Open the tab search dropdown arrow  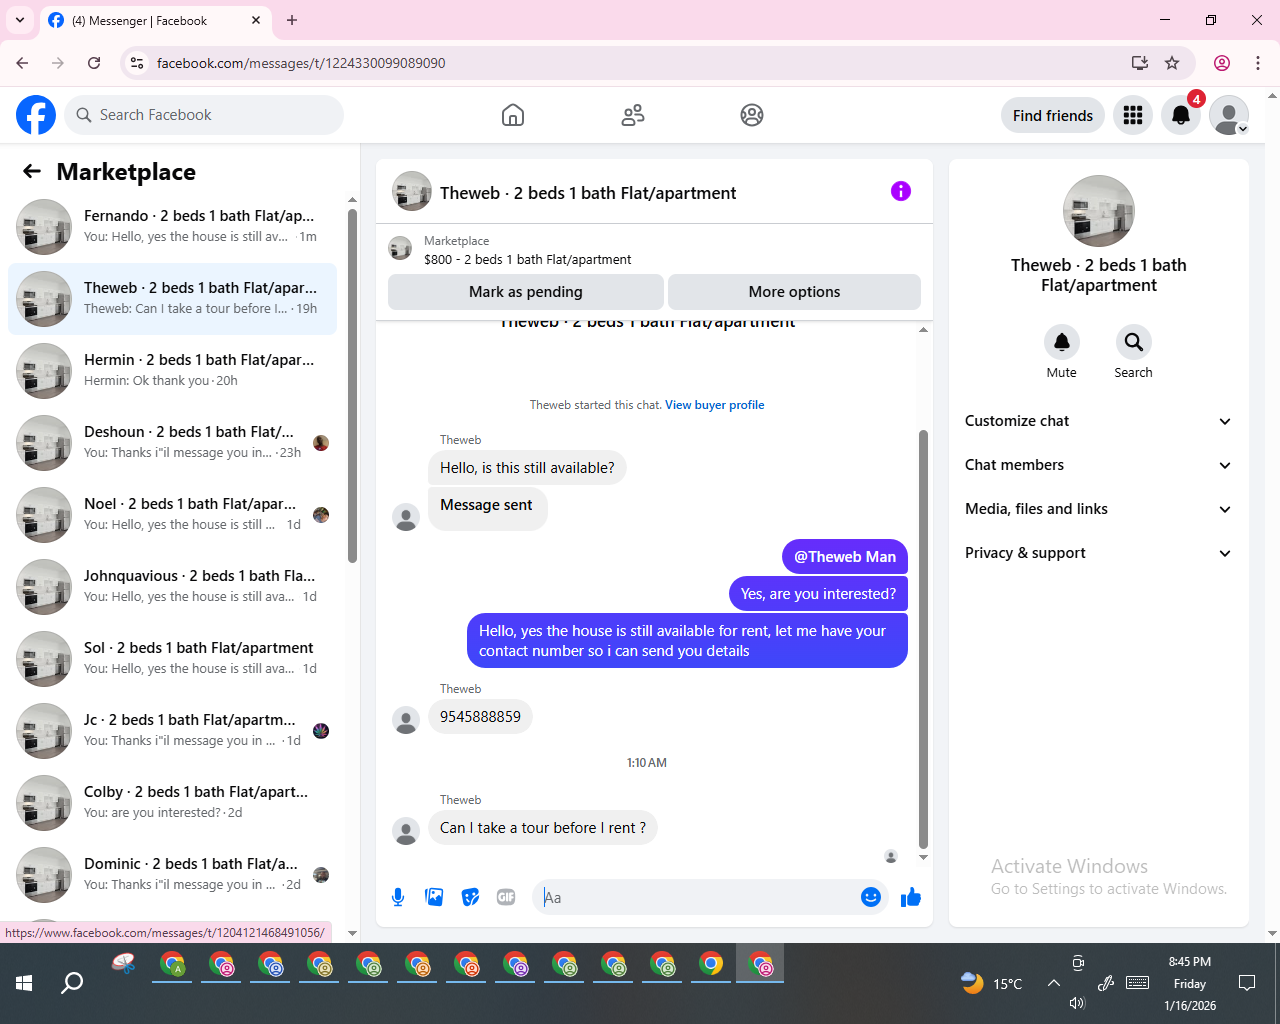tap(20, 20)
